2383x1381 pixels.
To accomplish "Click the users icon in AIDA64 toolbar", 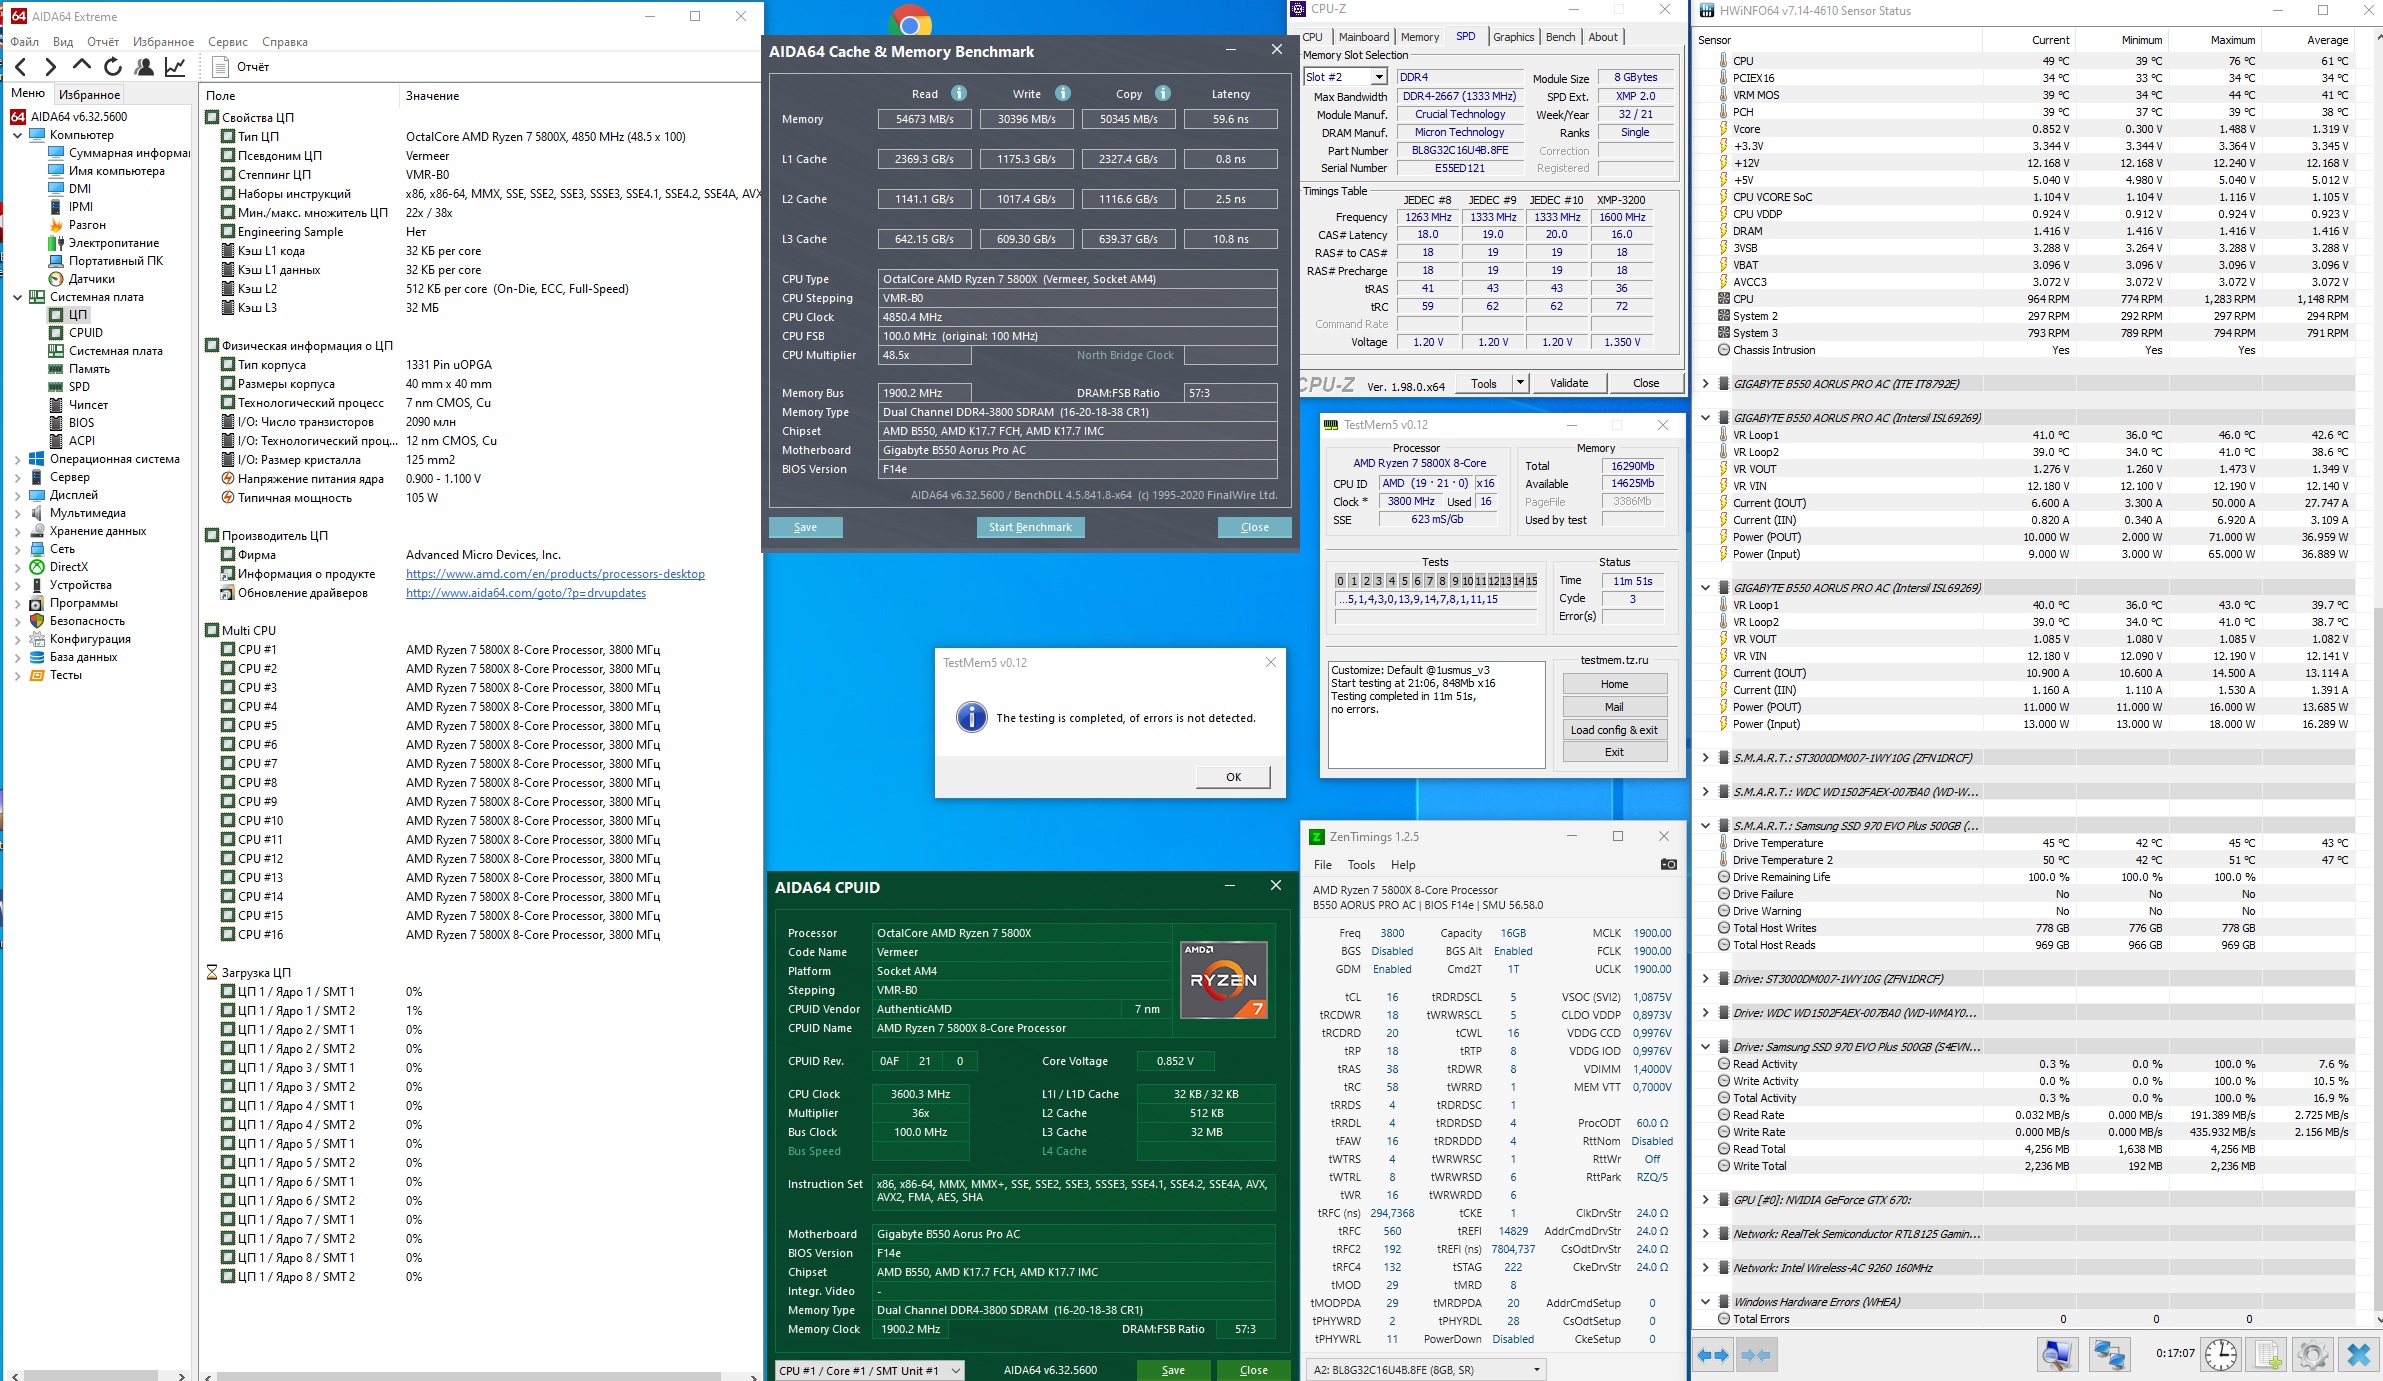I will click(144, 67).
